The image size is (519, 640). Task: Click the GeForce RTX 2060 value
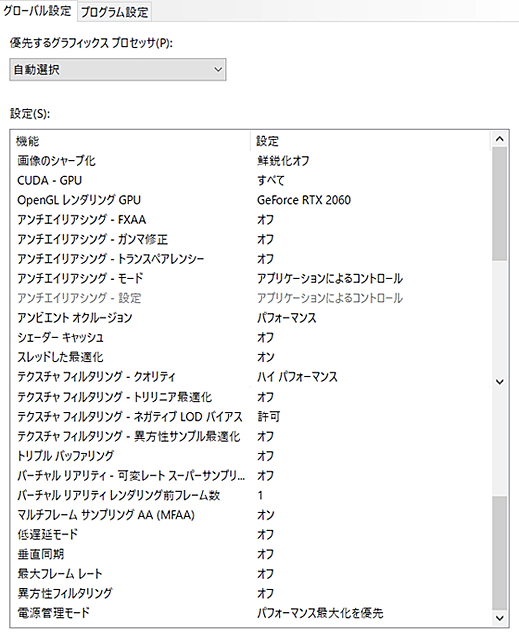click(304, 200)
